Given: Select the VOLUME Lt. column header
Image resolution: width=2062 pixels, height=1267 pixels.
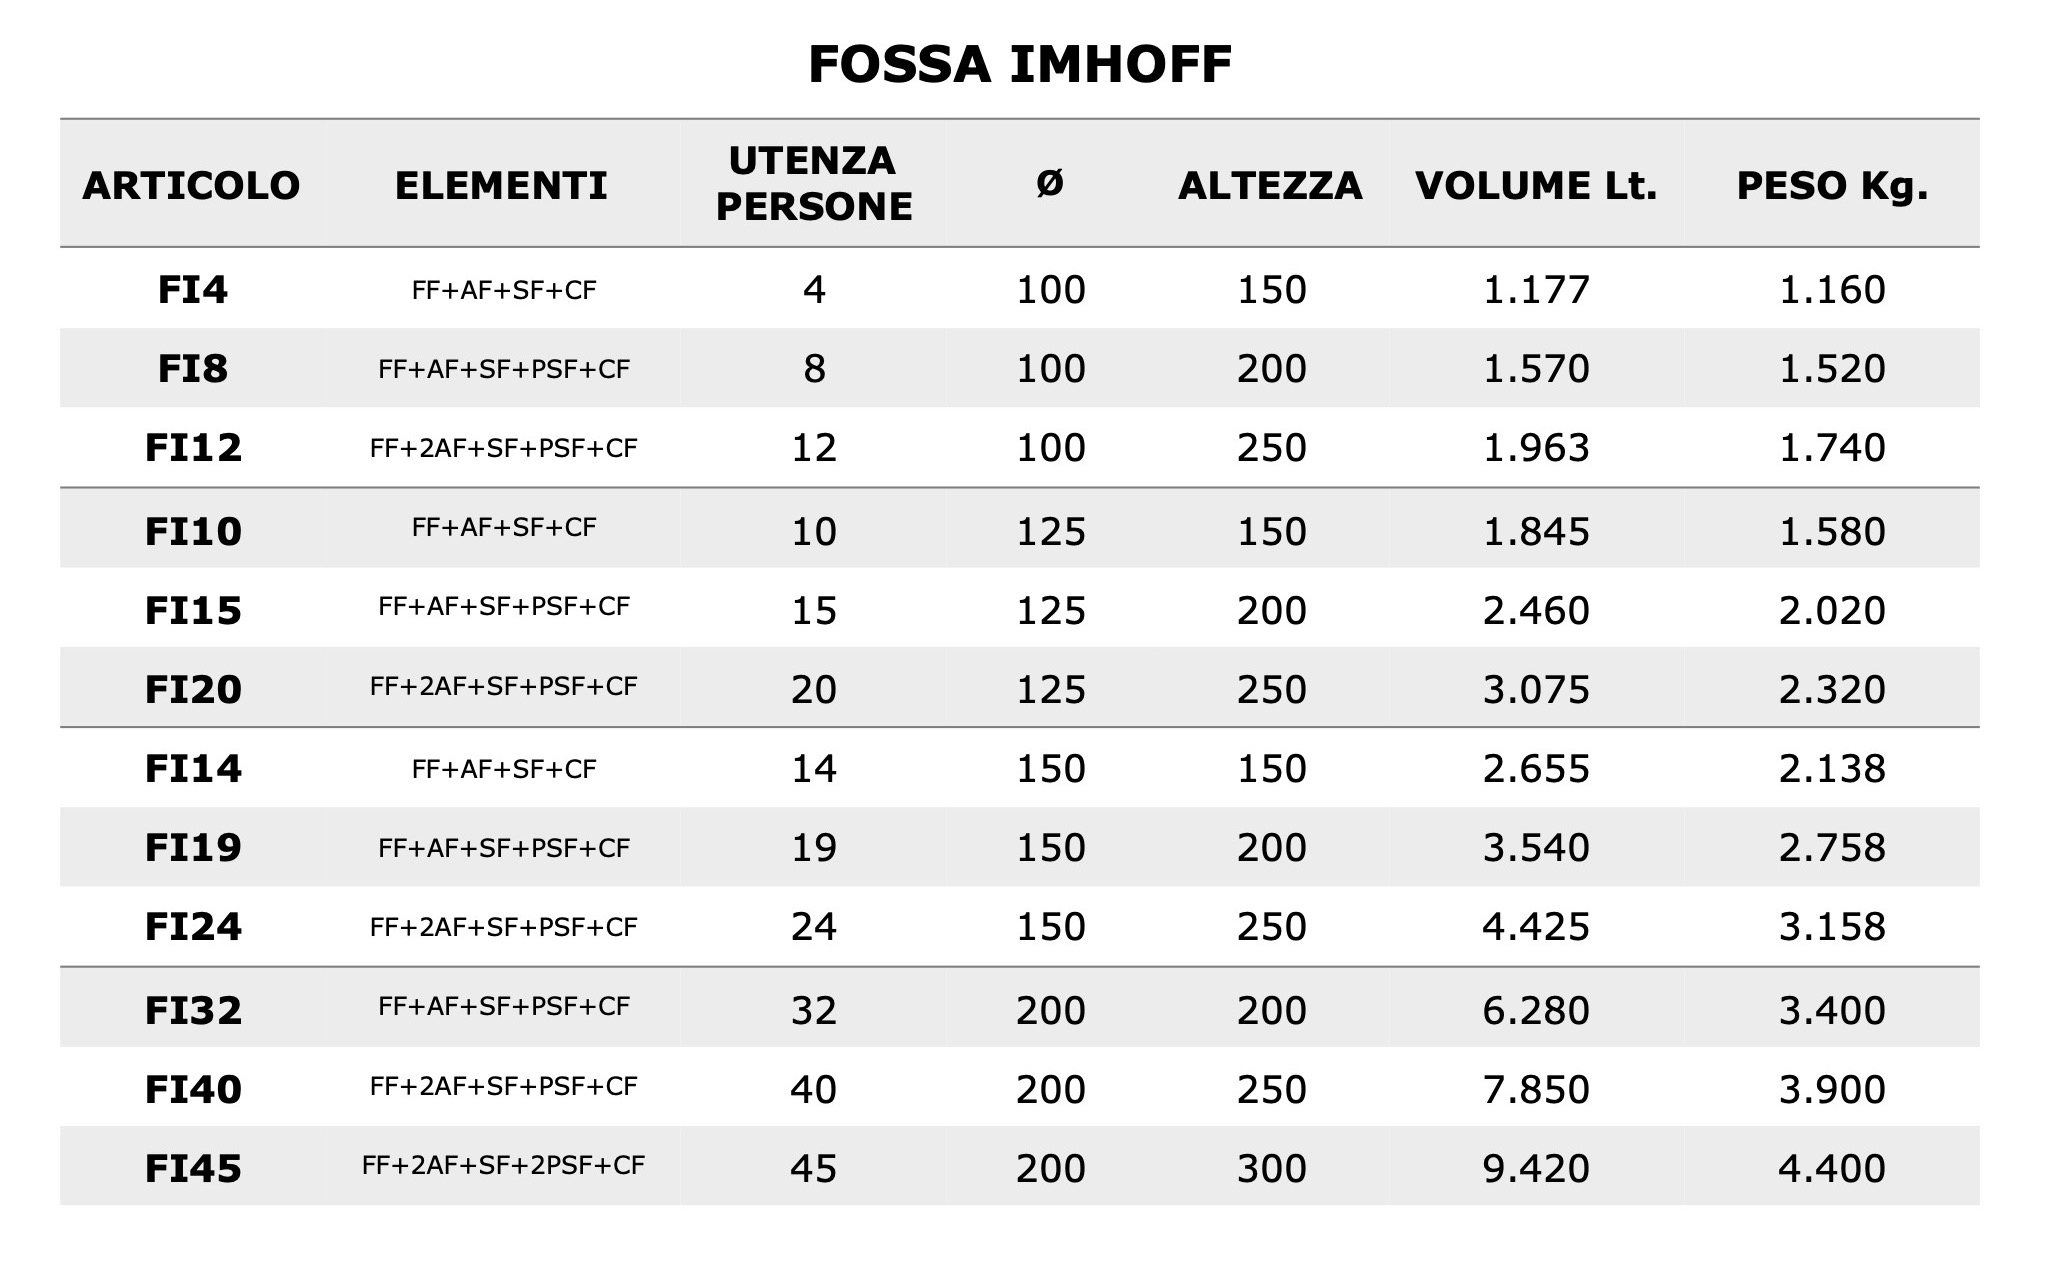Looking at the screenshot, I should (1536, 186).
